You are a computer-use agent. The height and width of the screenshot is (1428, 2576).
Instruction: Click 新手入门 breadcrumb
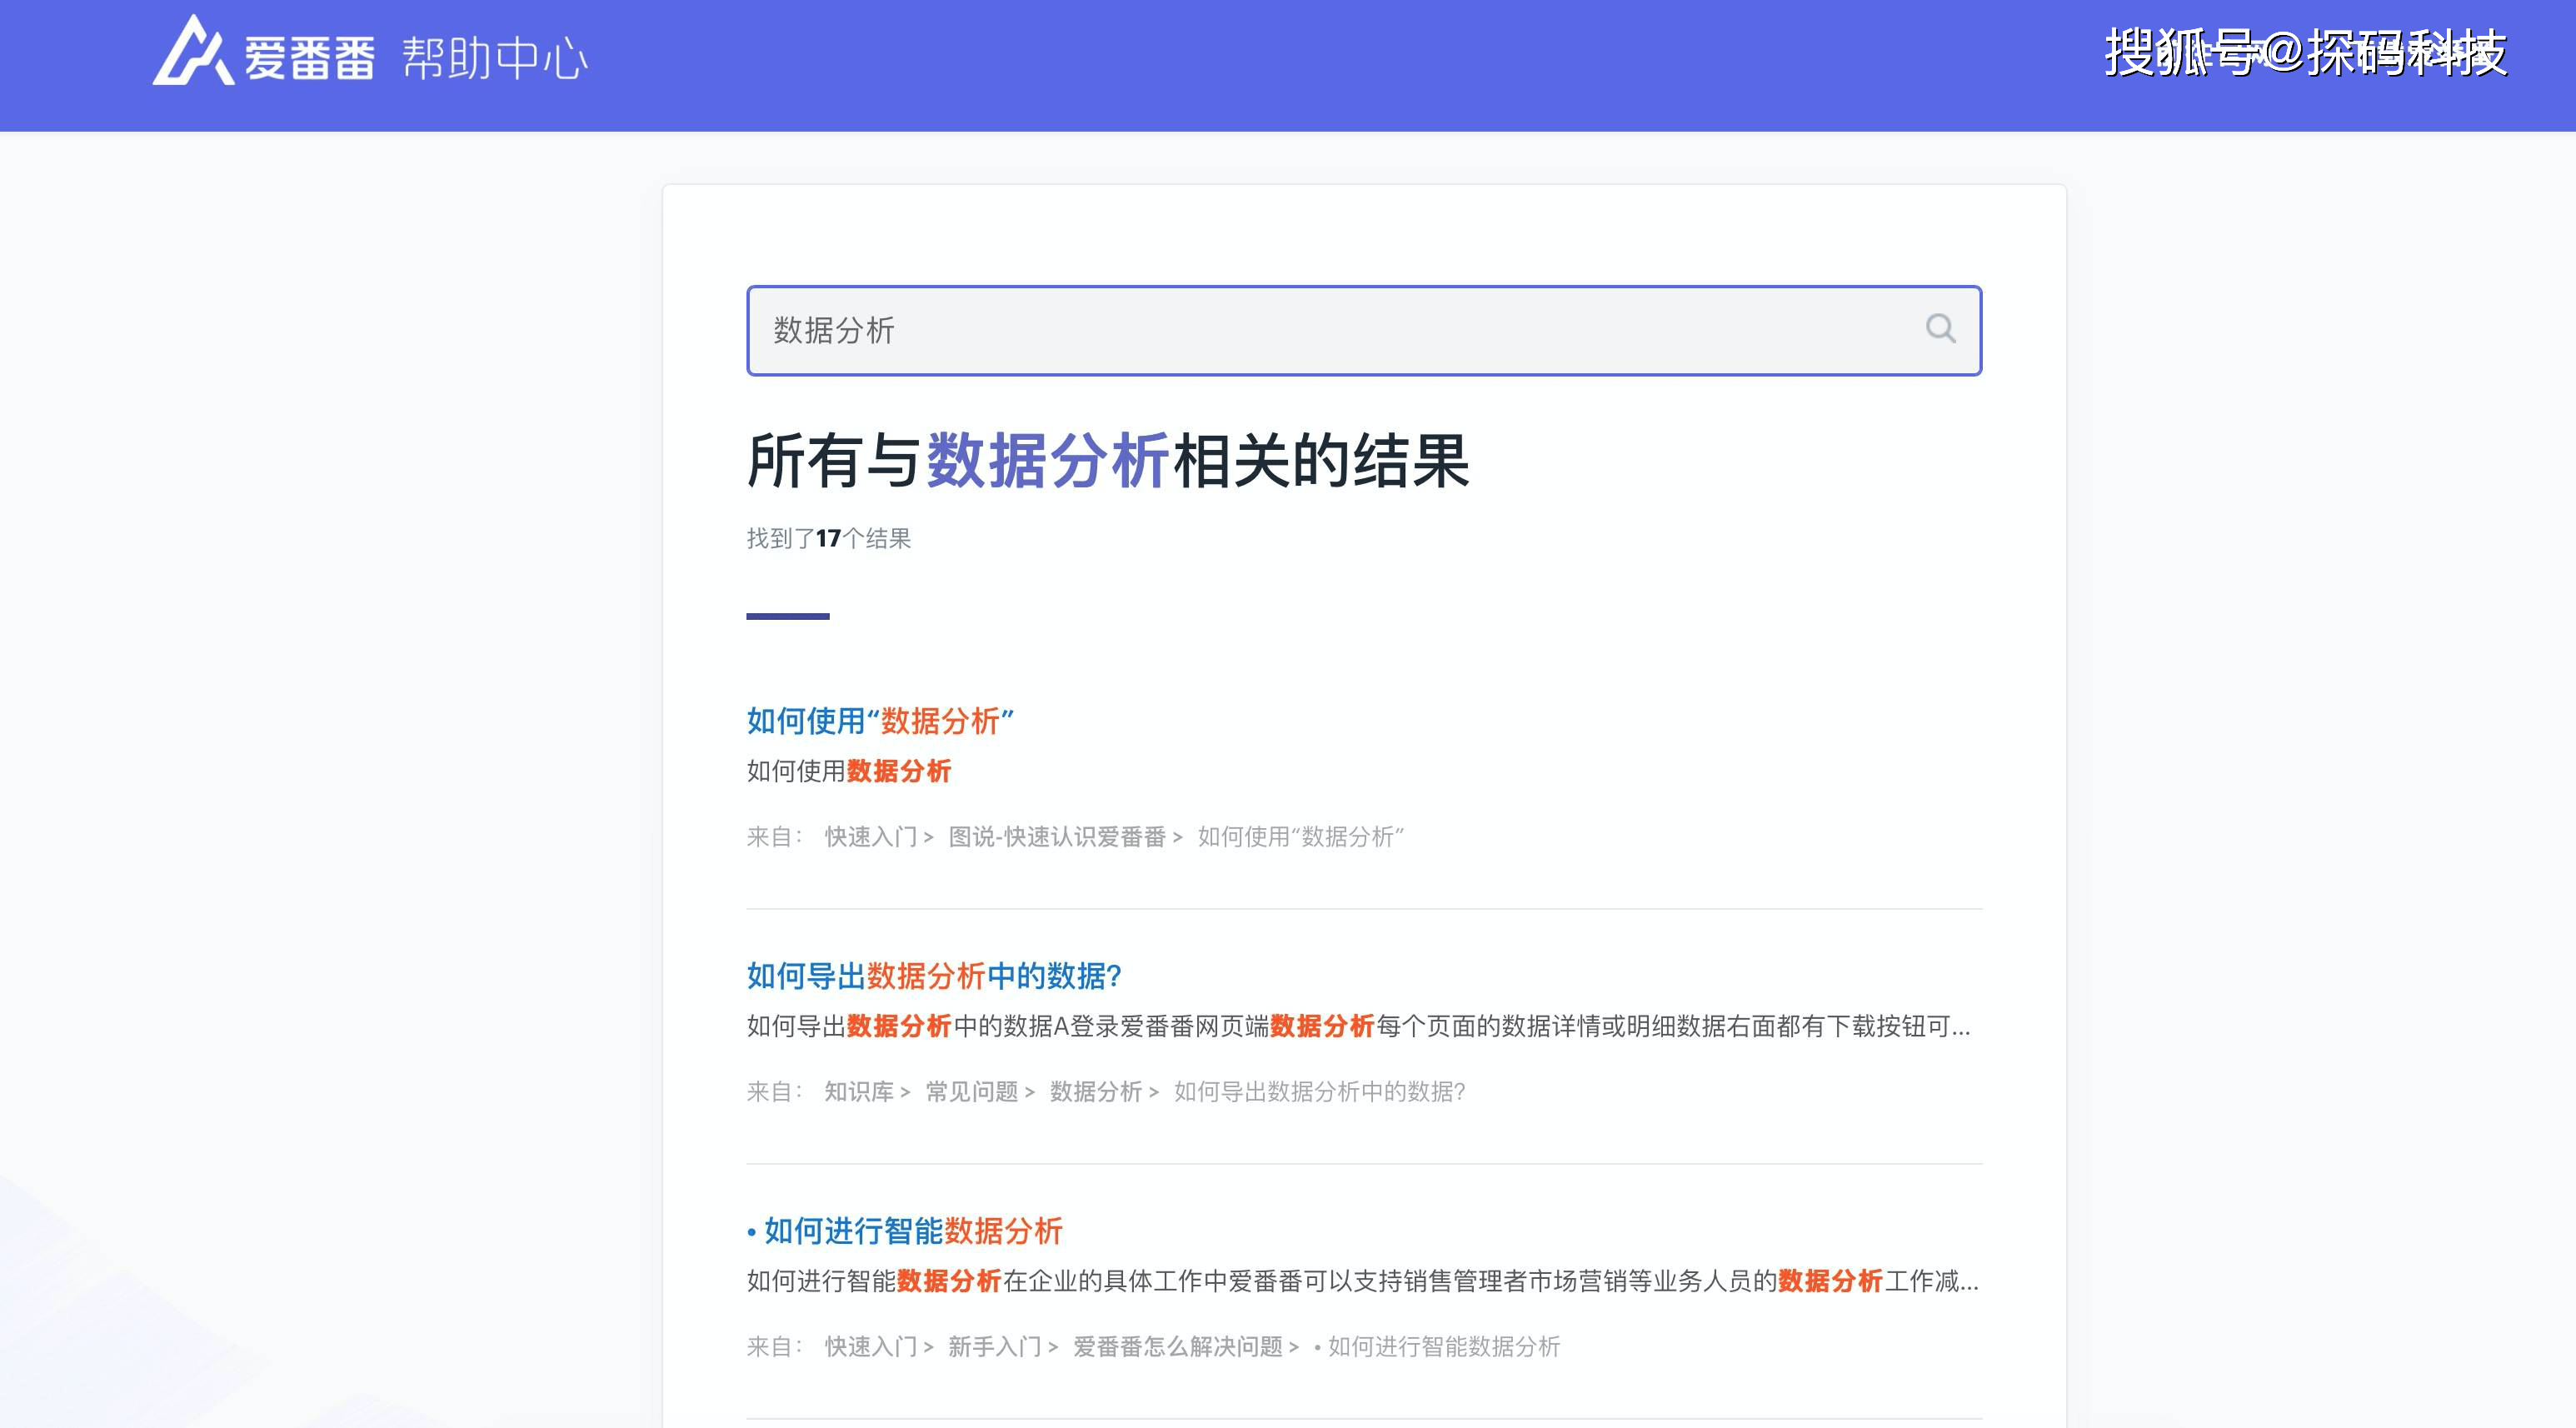[x=994, y=1347]
